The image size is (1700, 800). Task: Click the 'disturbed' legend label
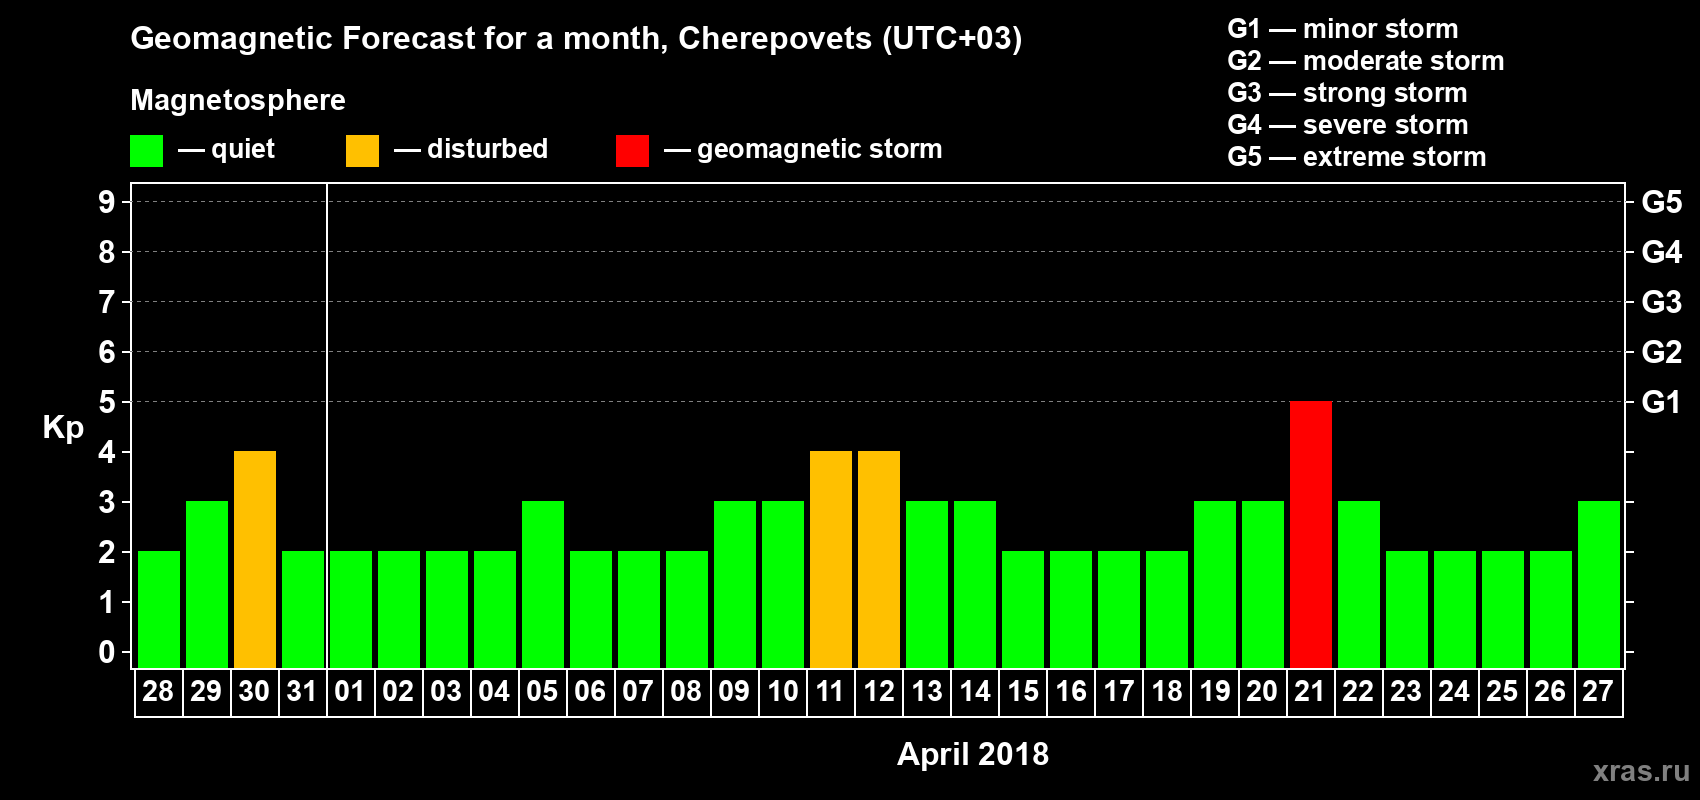coord(487,149)
